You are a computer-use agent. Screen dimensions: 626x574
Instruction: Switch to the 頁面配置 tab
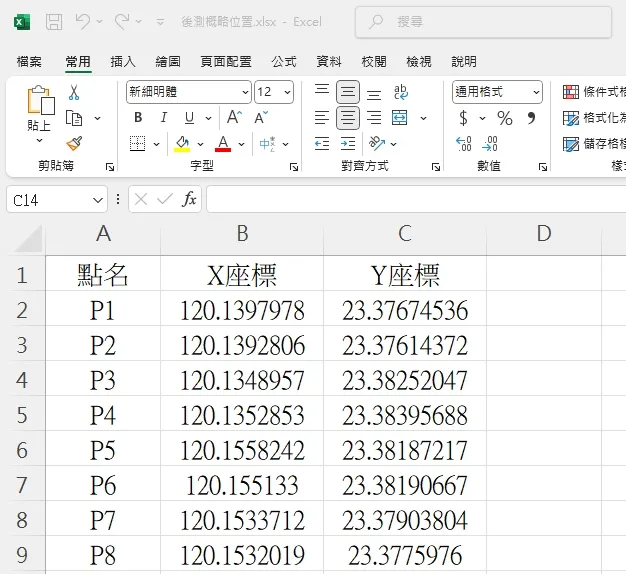coord(226,61)
